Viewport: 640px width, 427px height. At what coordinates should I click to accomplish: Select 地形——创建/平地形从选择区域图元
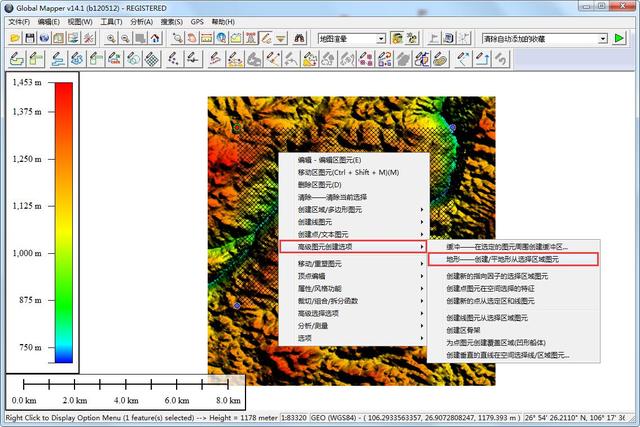[x=513, y=259]
